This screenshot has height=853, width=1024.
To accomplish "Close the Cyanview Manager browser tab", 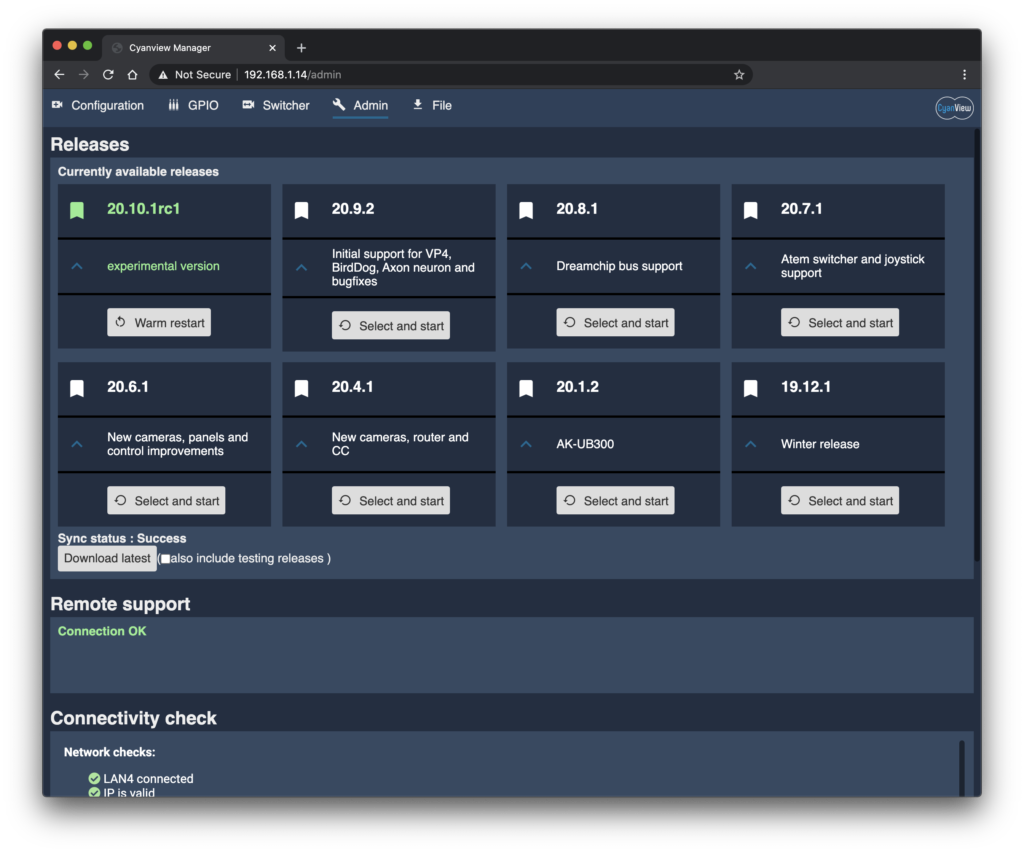I will (x=272, y=48).
